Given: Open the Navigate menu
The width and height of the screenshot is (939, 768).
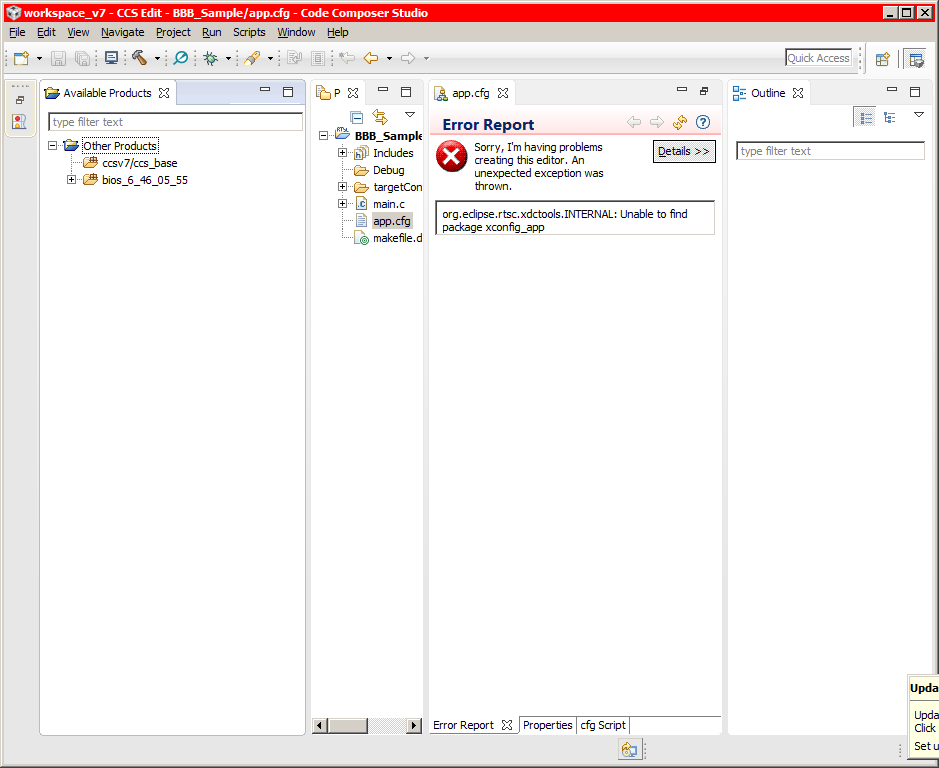Looking at the screenshot, I should pyautogui.click(x=122, y=32).
